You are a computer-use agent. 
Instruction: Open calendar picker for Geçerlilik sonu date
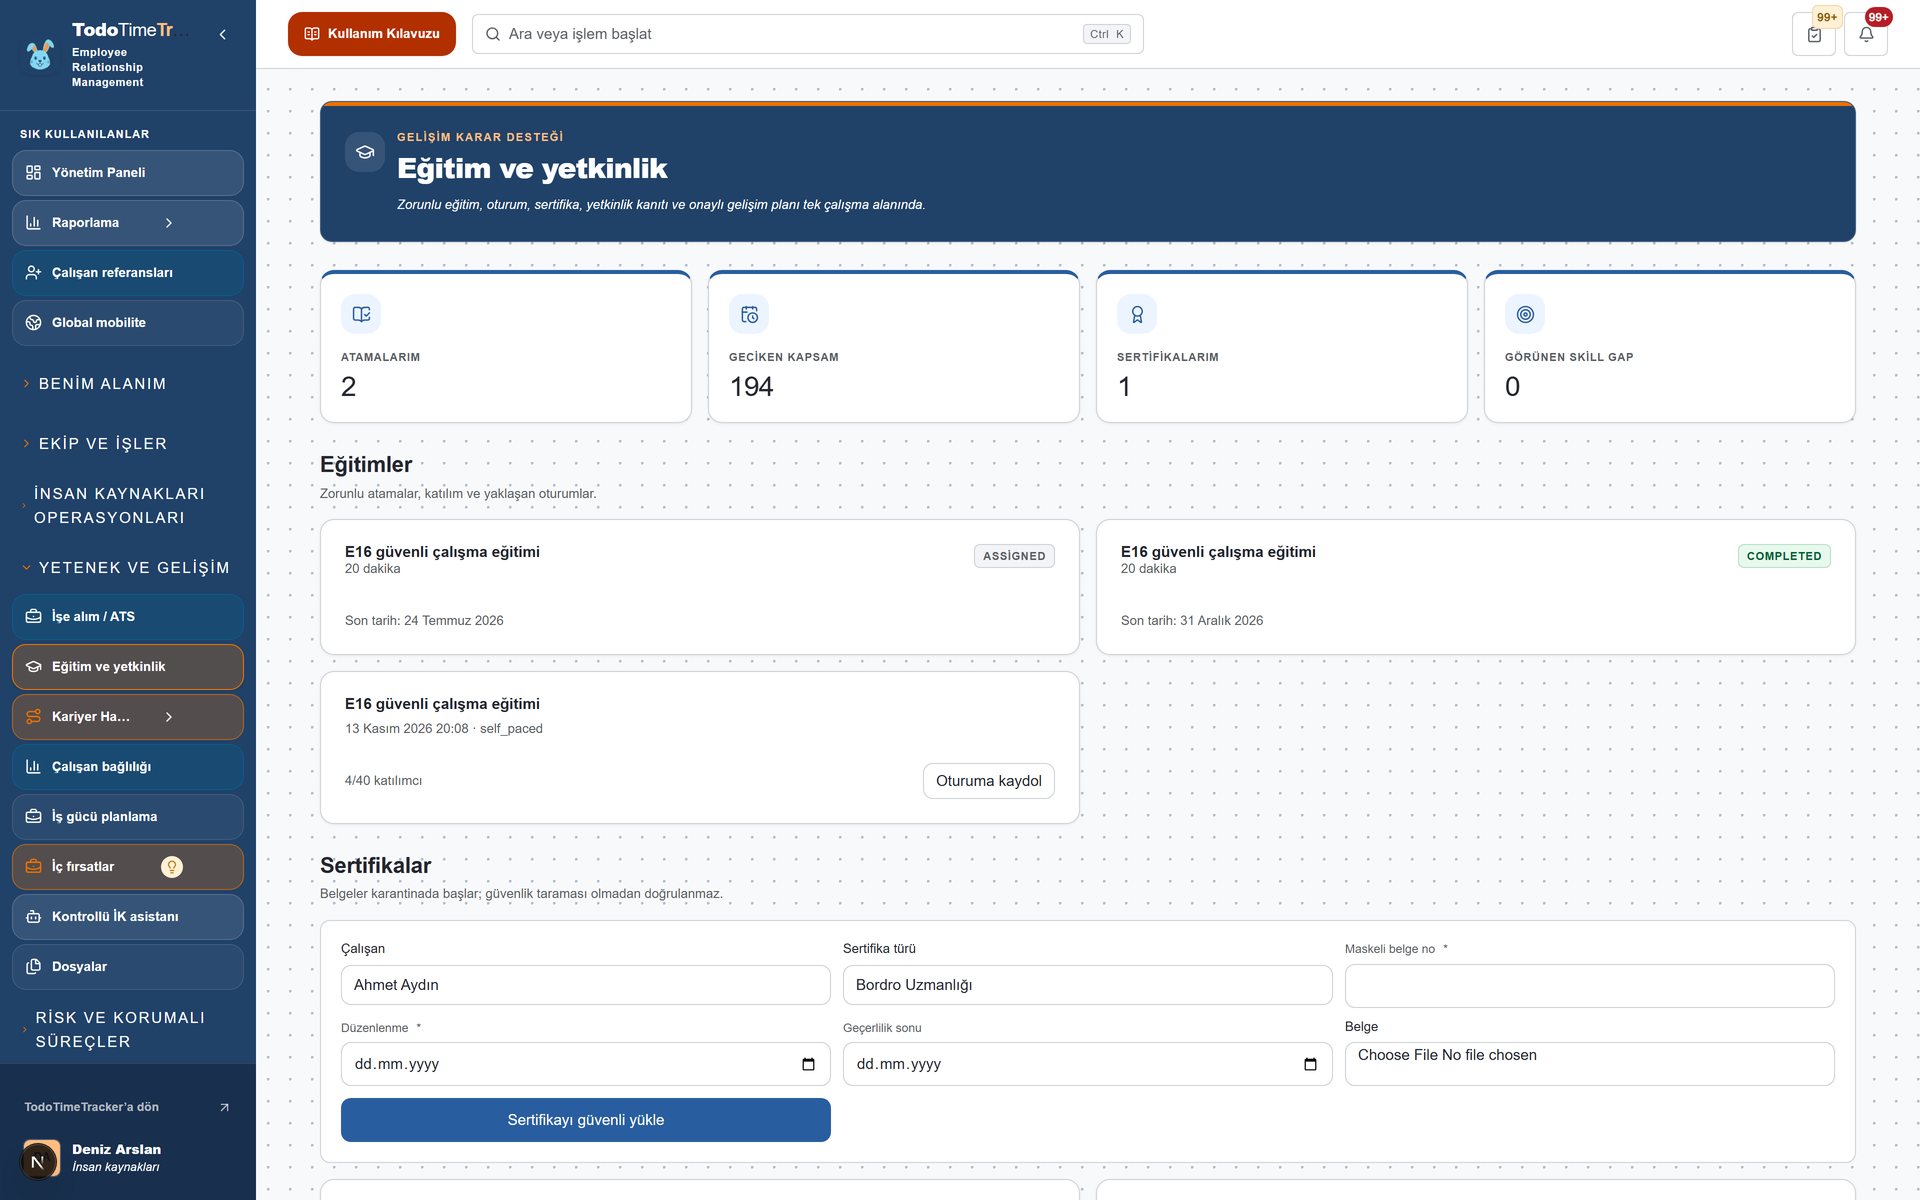coord(1310,1064)
